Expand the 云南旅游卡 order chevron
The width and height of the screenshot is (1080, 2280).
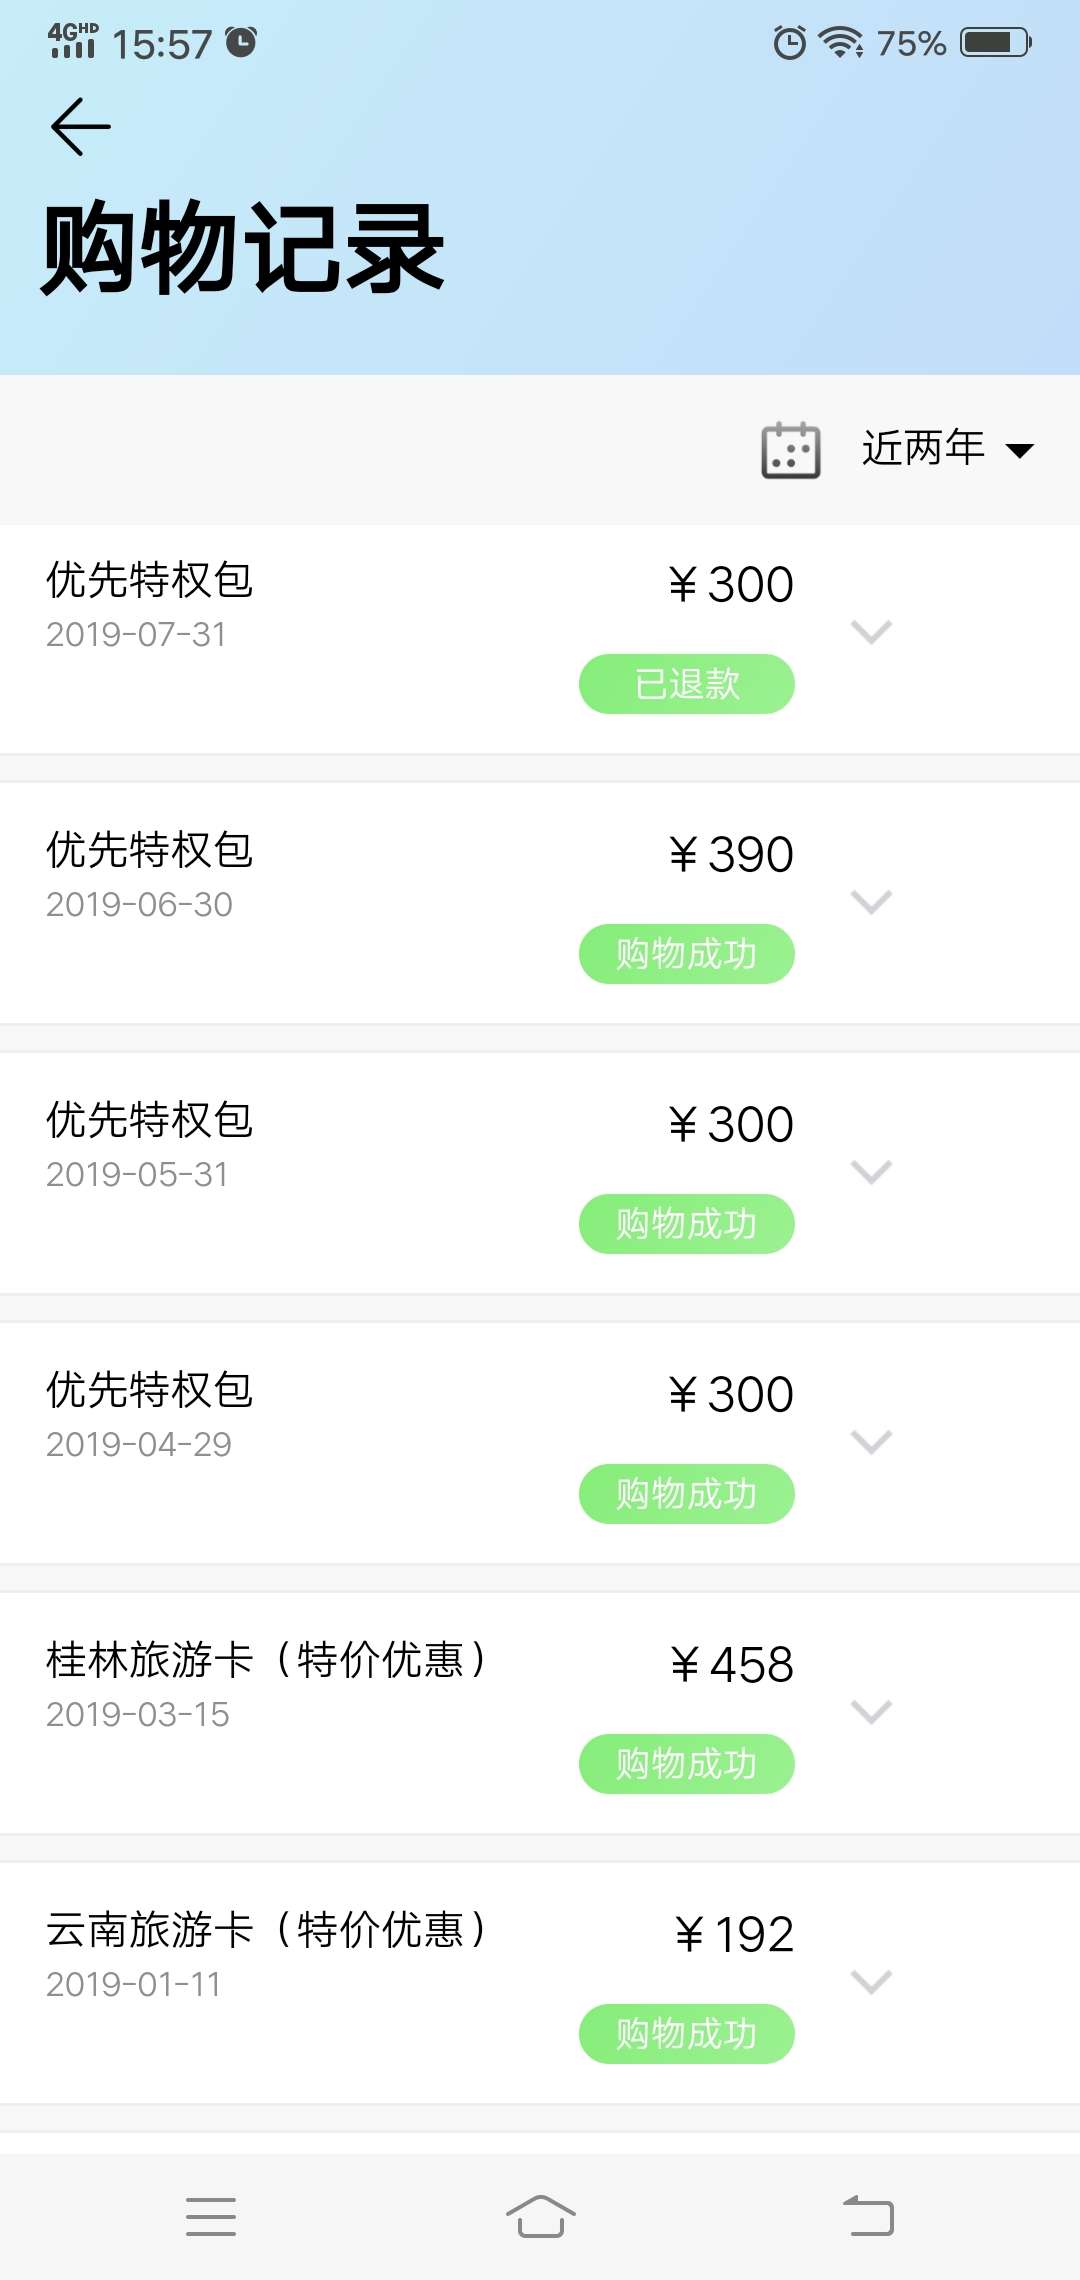tap(871, 1982)
